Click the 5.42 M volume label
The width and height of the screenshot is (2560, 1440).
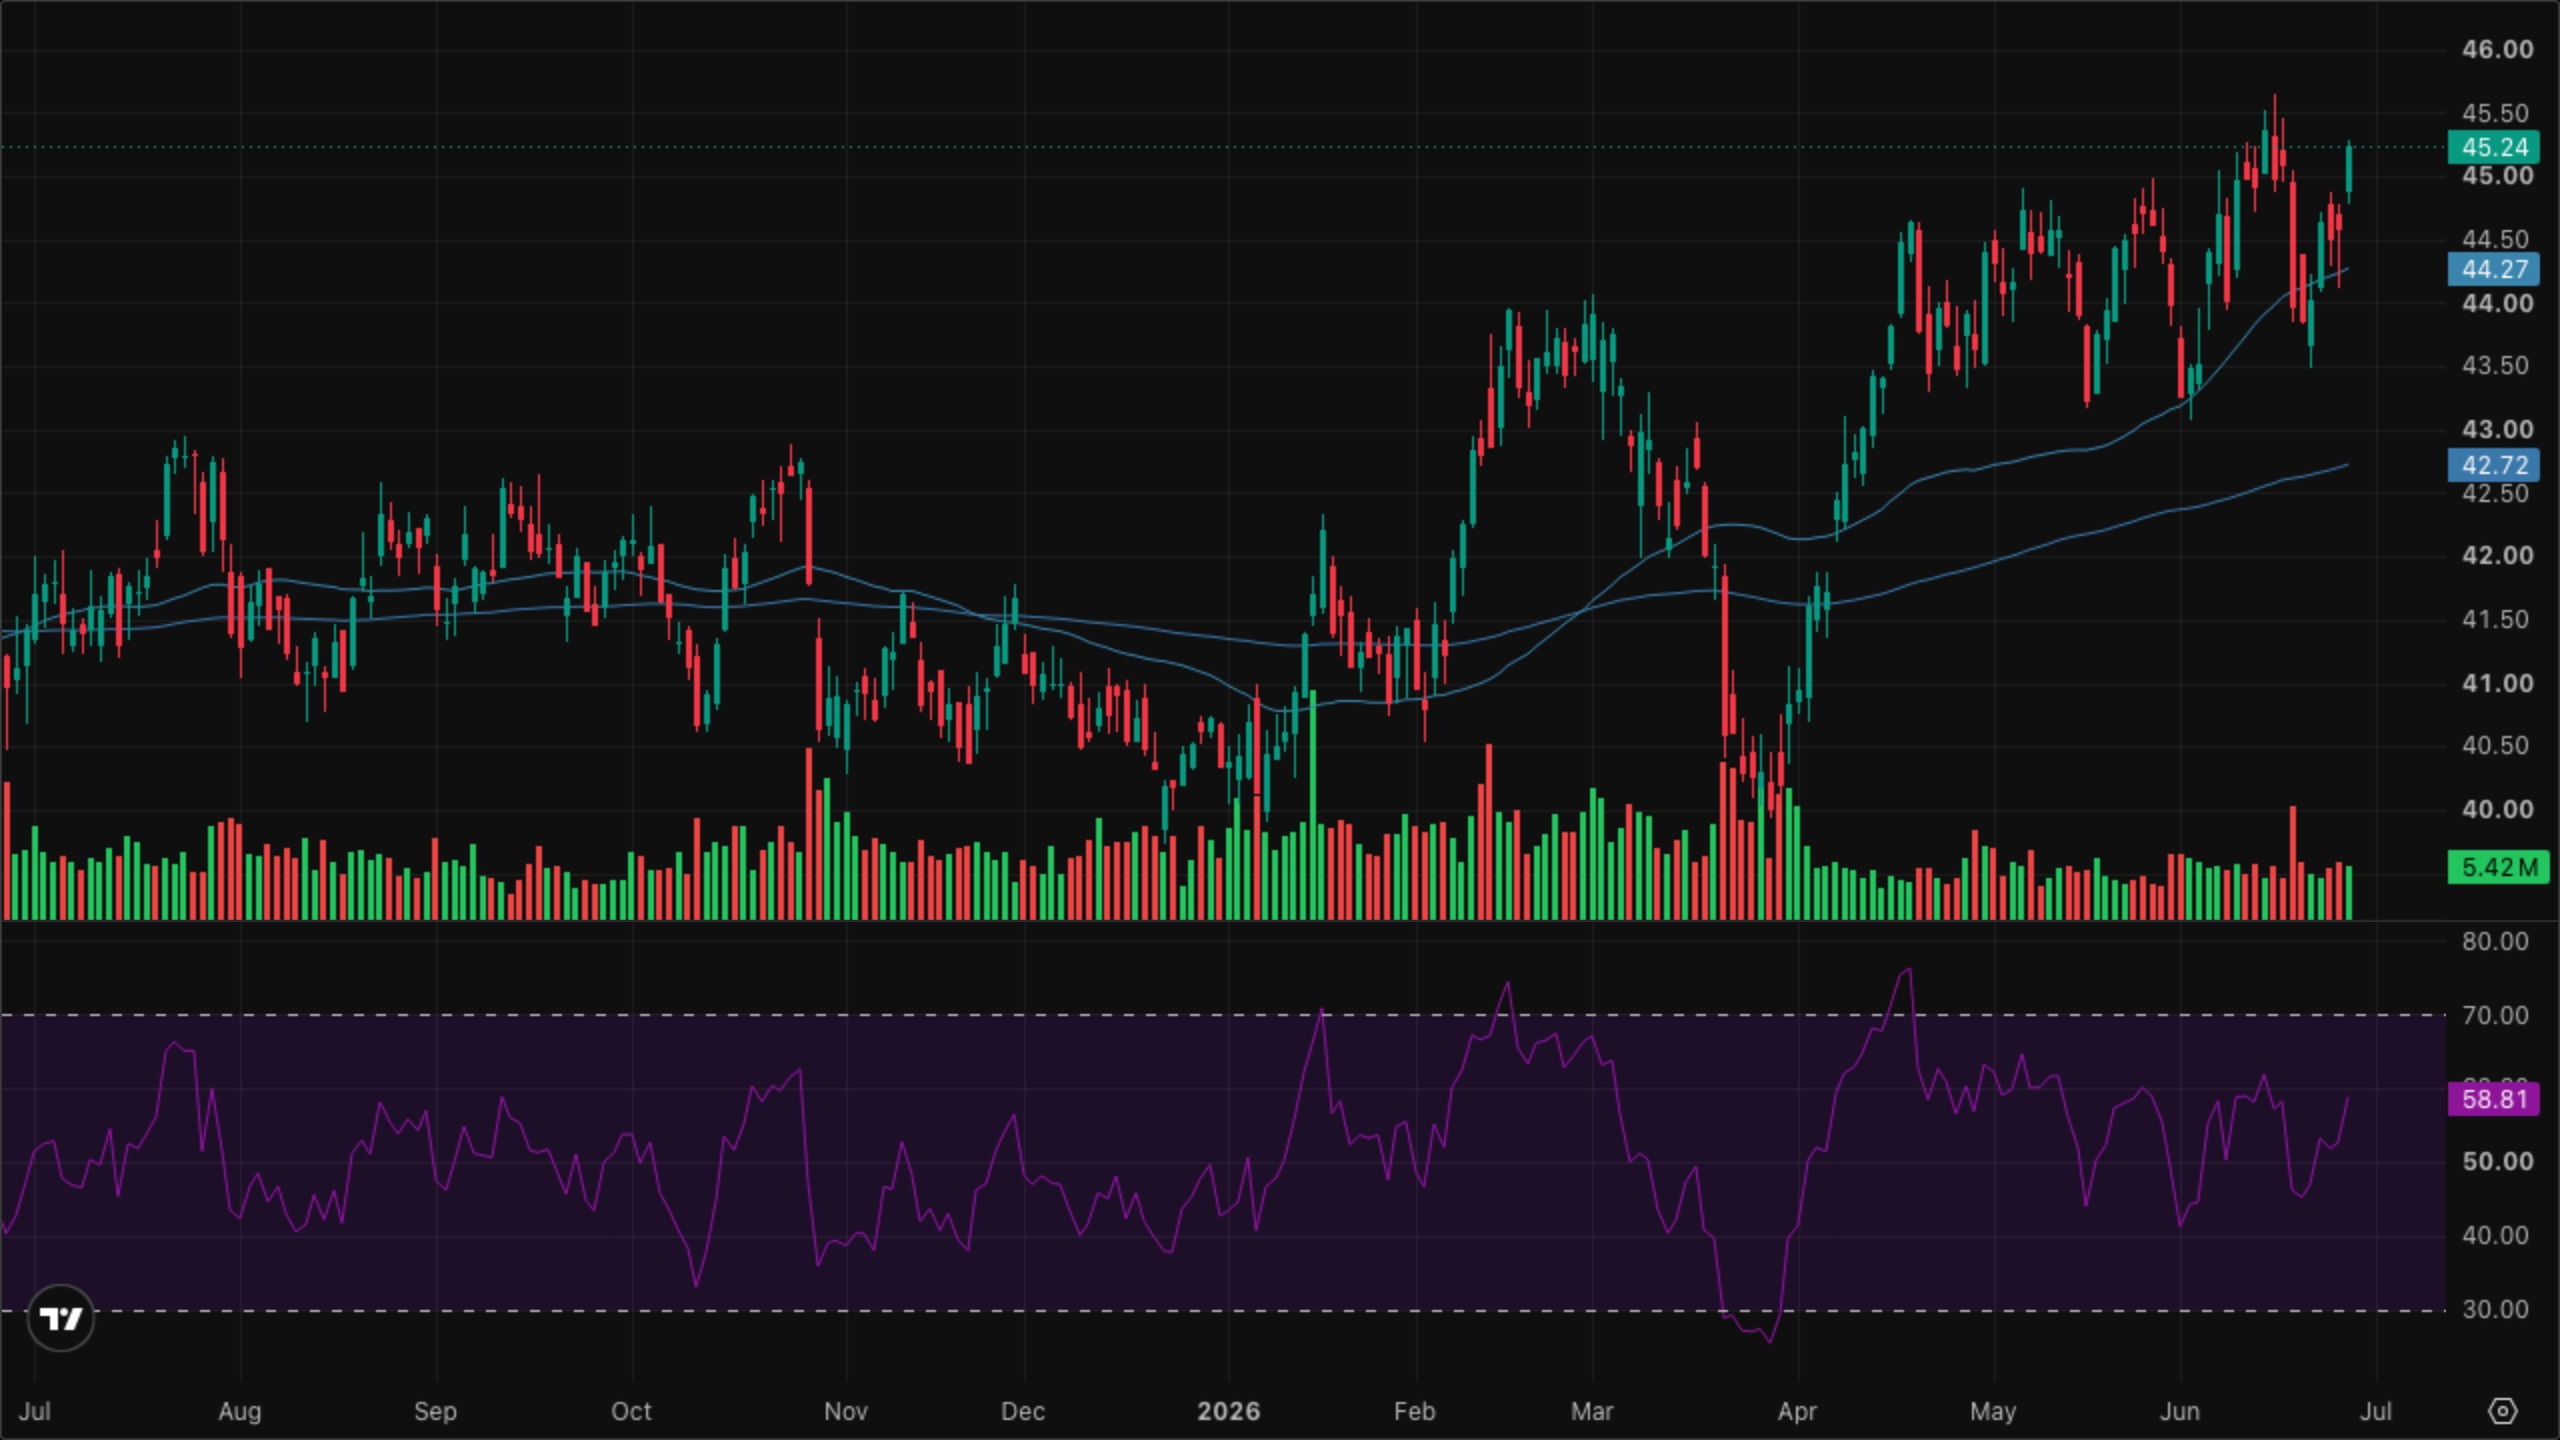2498,867
